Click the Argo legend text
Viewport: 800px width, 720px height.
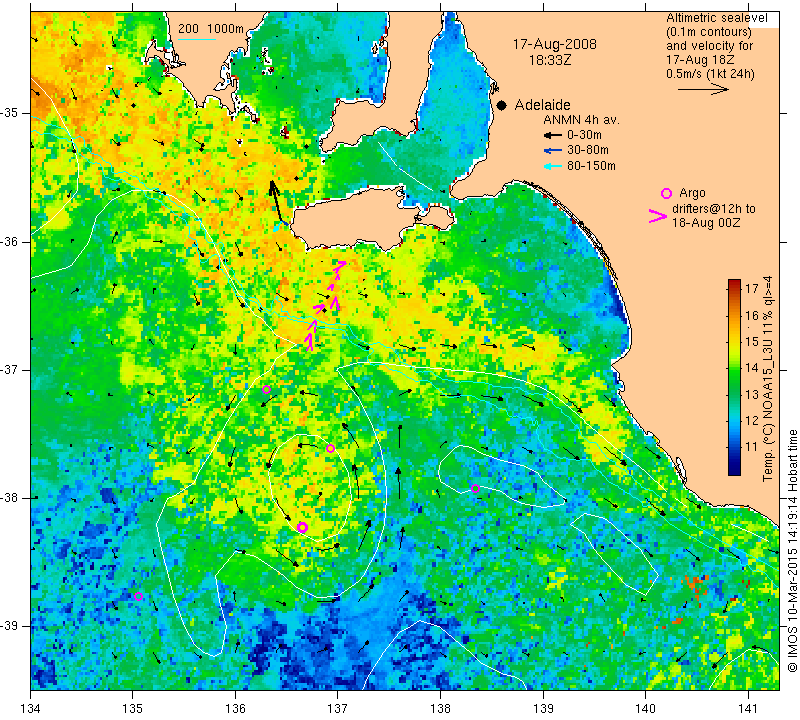[x=692, y=193]
